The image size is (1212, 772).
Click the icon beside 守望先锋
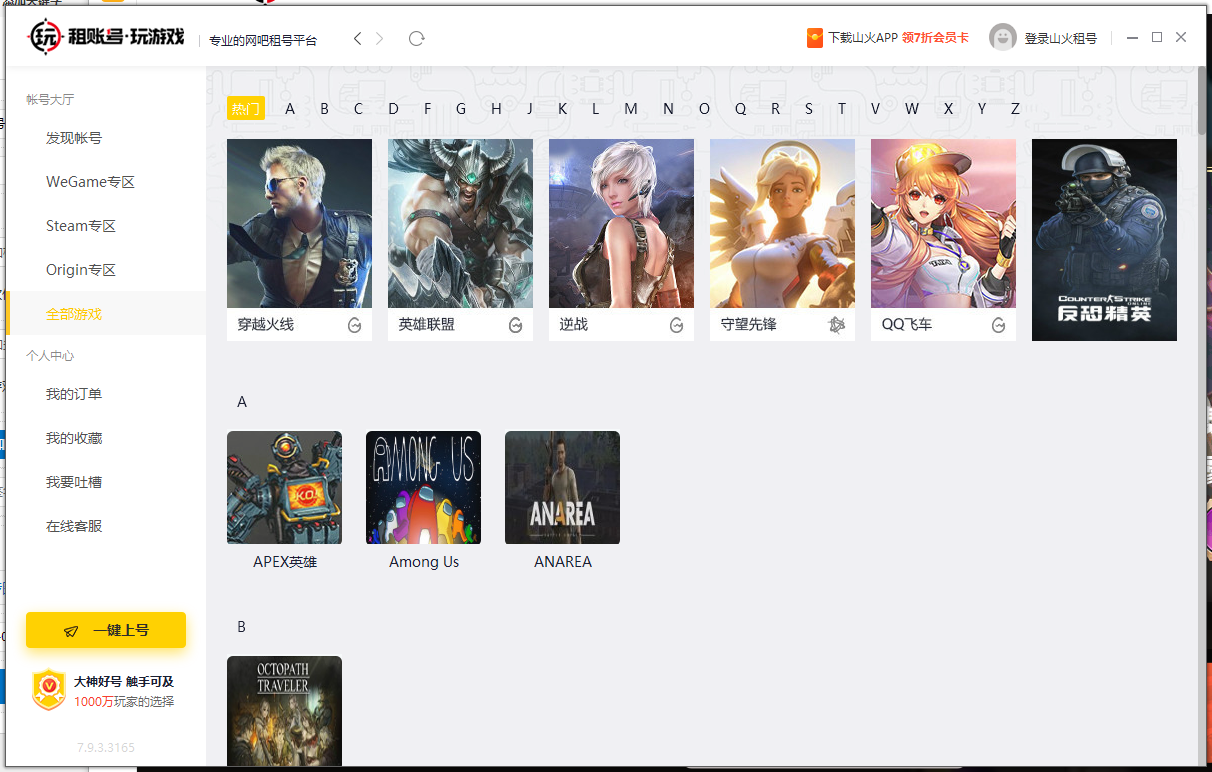837,325
